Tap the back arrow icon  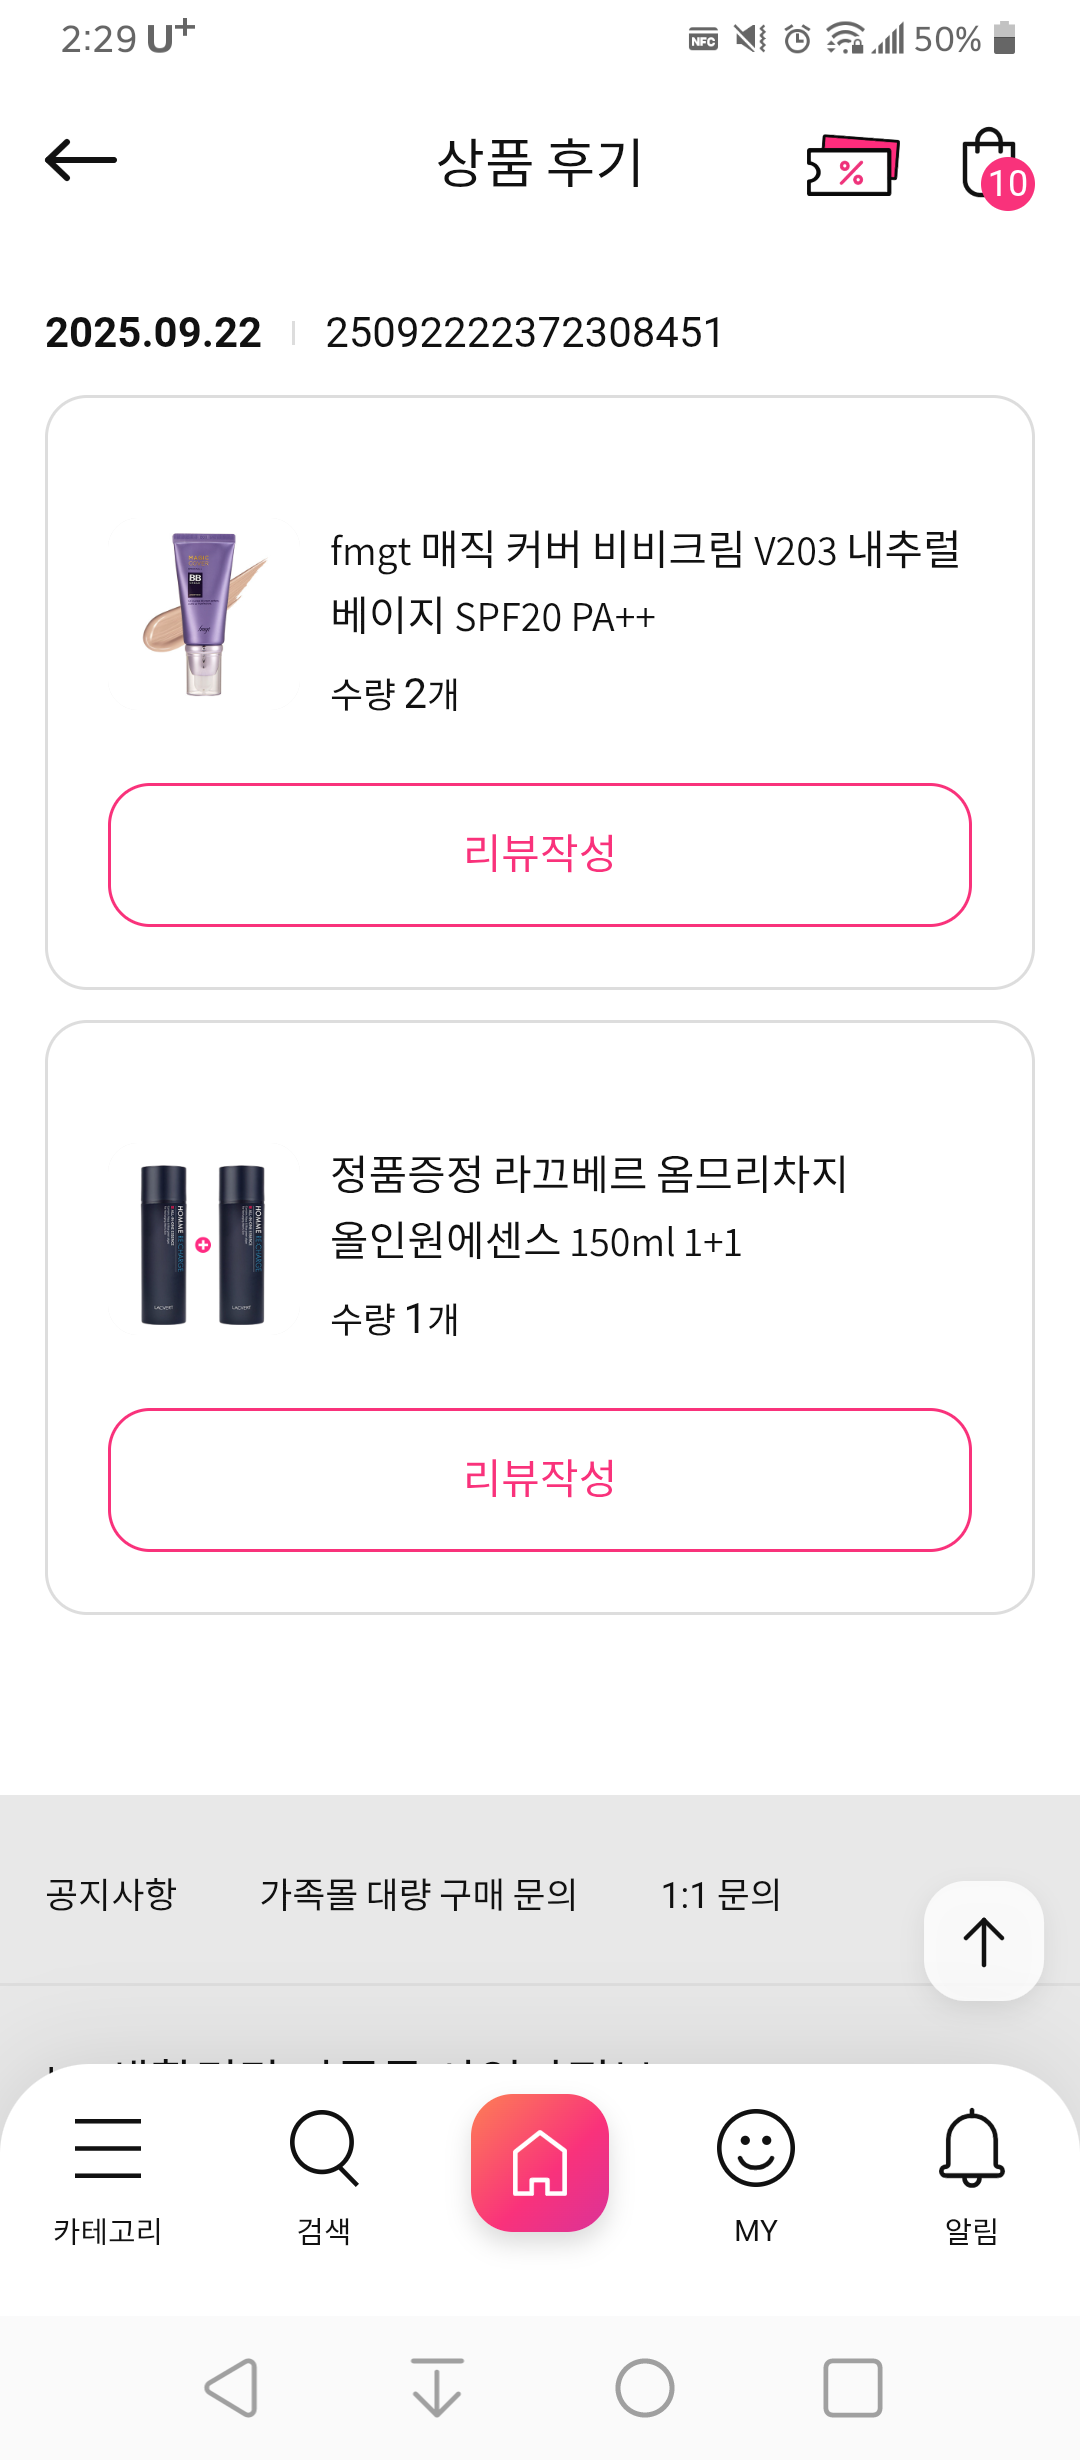pyautogui.click(x=81, y=160)
